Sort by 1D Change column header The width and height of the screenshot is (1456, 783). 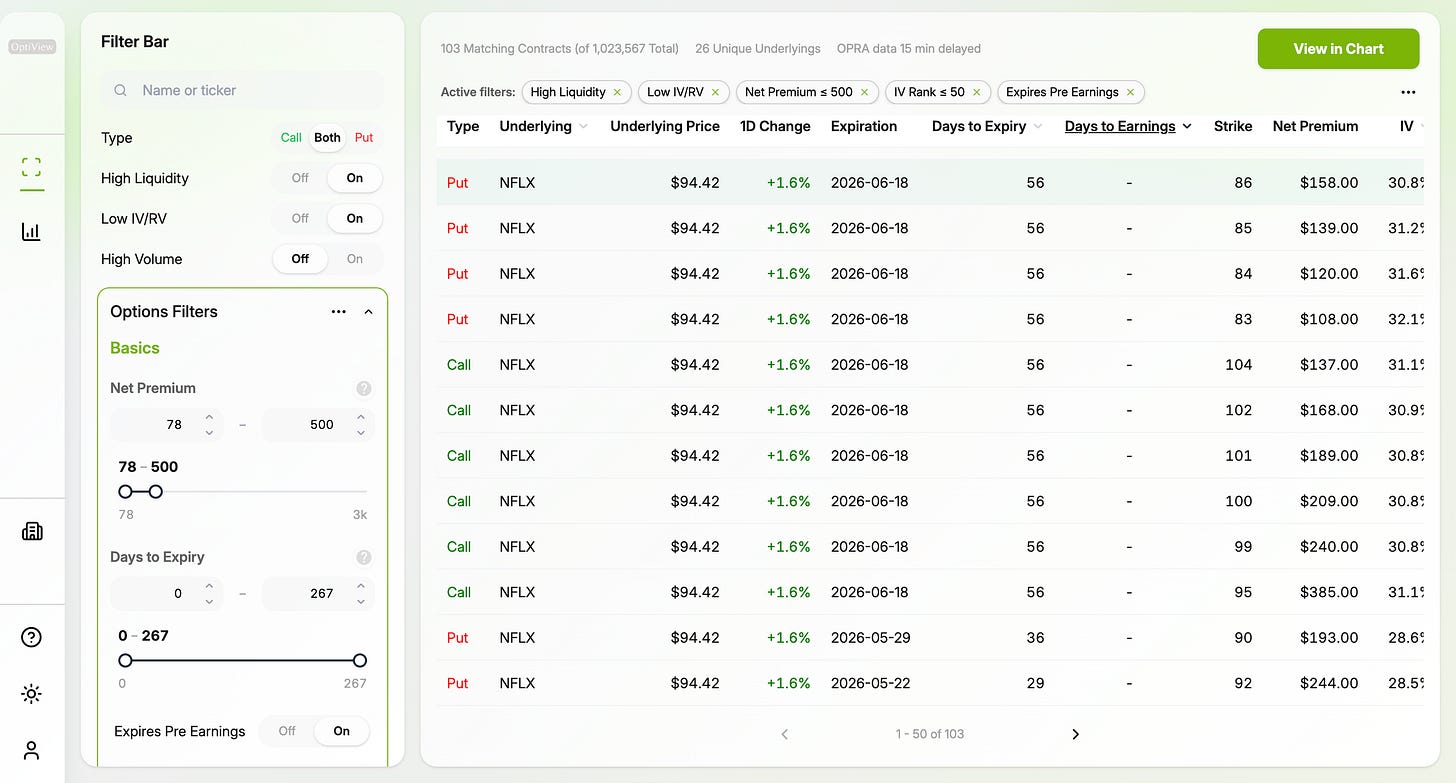point(775,127)
